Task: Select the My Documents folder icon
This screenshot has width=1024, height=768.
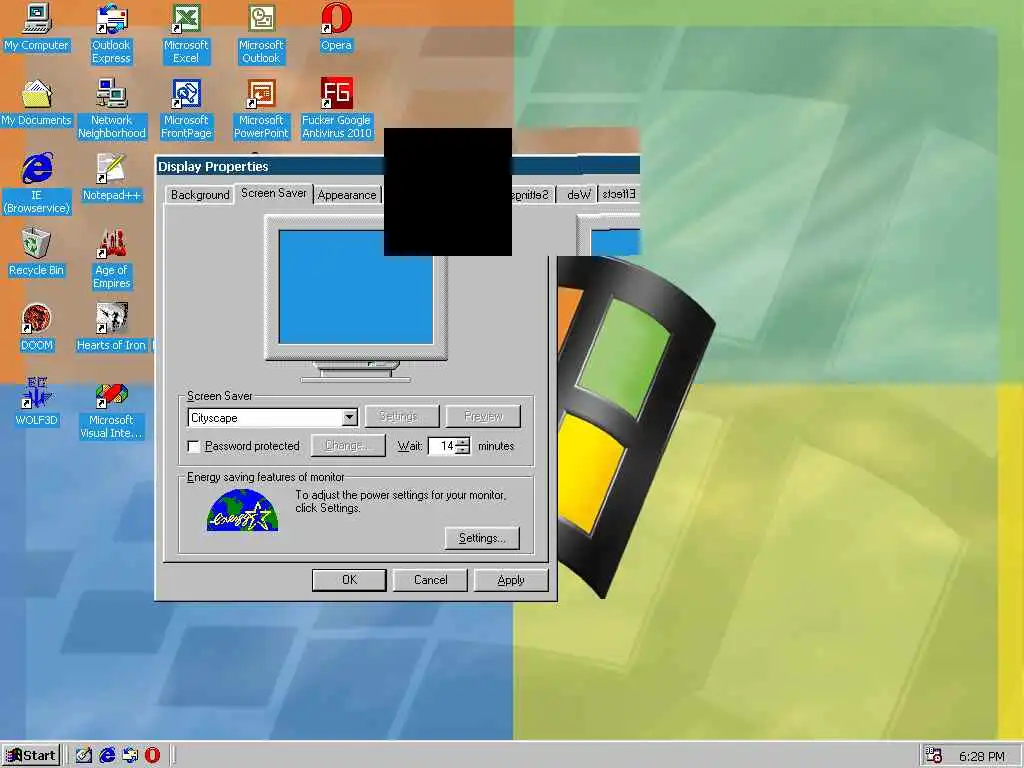Action: point(37,103)
